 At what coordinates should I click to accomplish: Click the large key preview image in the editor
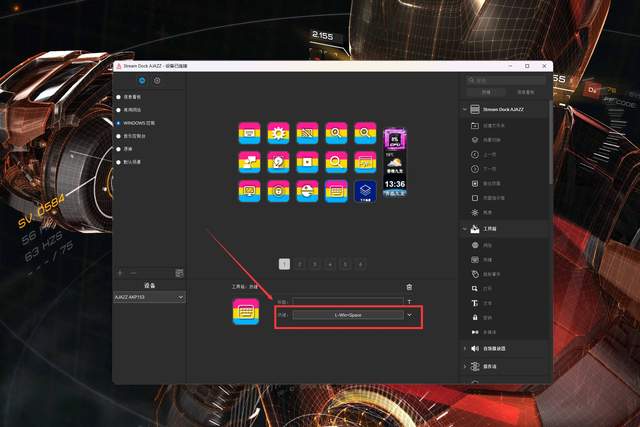pos(246,311)
